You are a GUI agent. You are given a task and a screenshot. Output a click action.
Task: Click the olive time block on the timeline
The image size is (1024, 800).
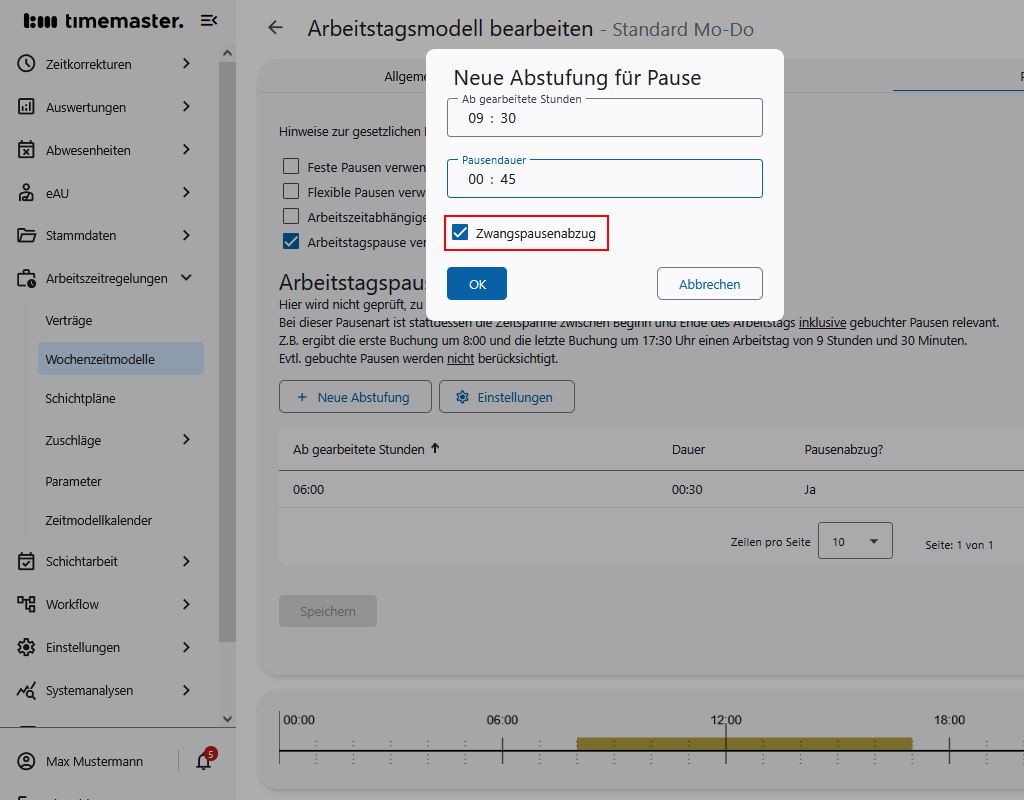pyautogui.click(x=744, y=743)
